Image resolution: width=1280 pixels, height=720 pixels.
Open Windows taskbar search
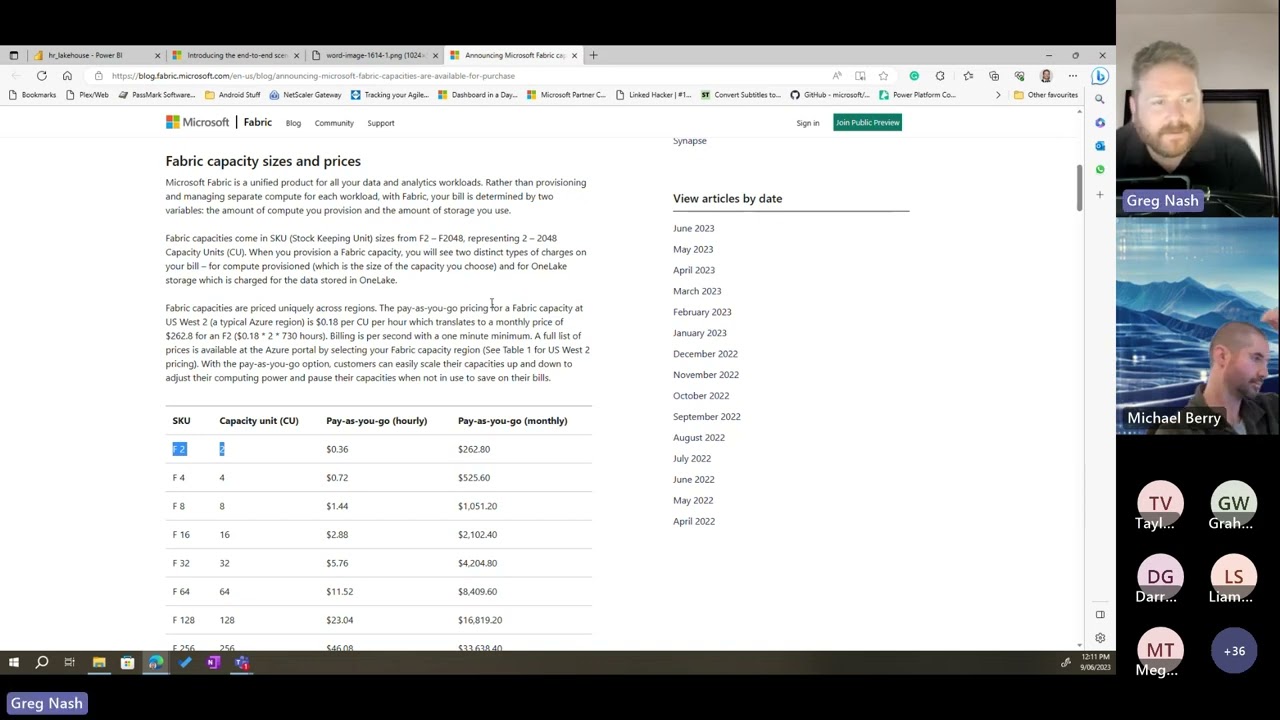coord(42,662)
